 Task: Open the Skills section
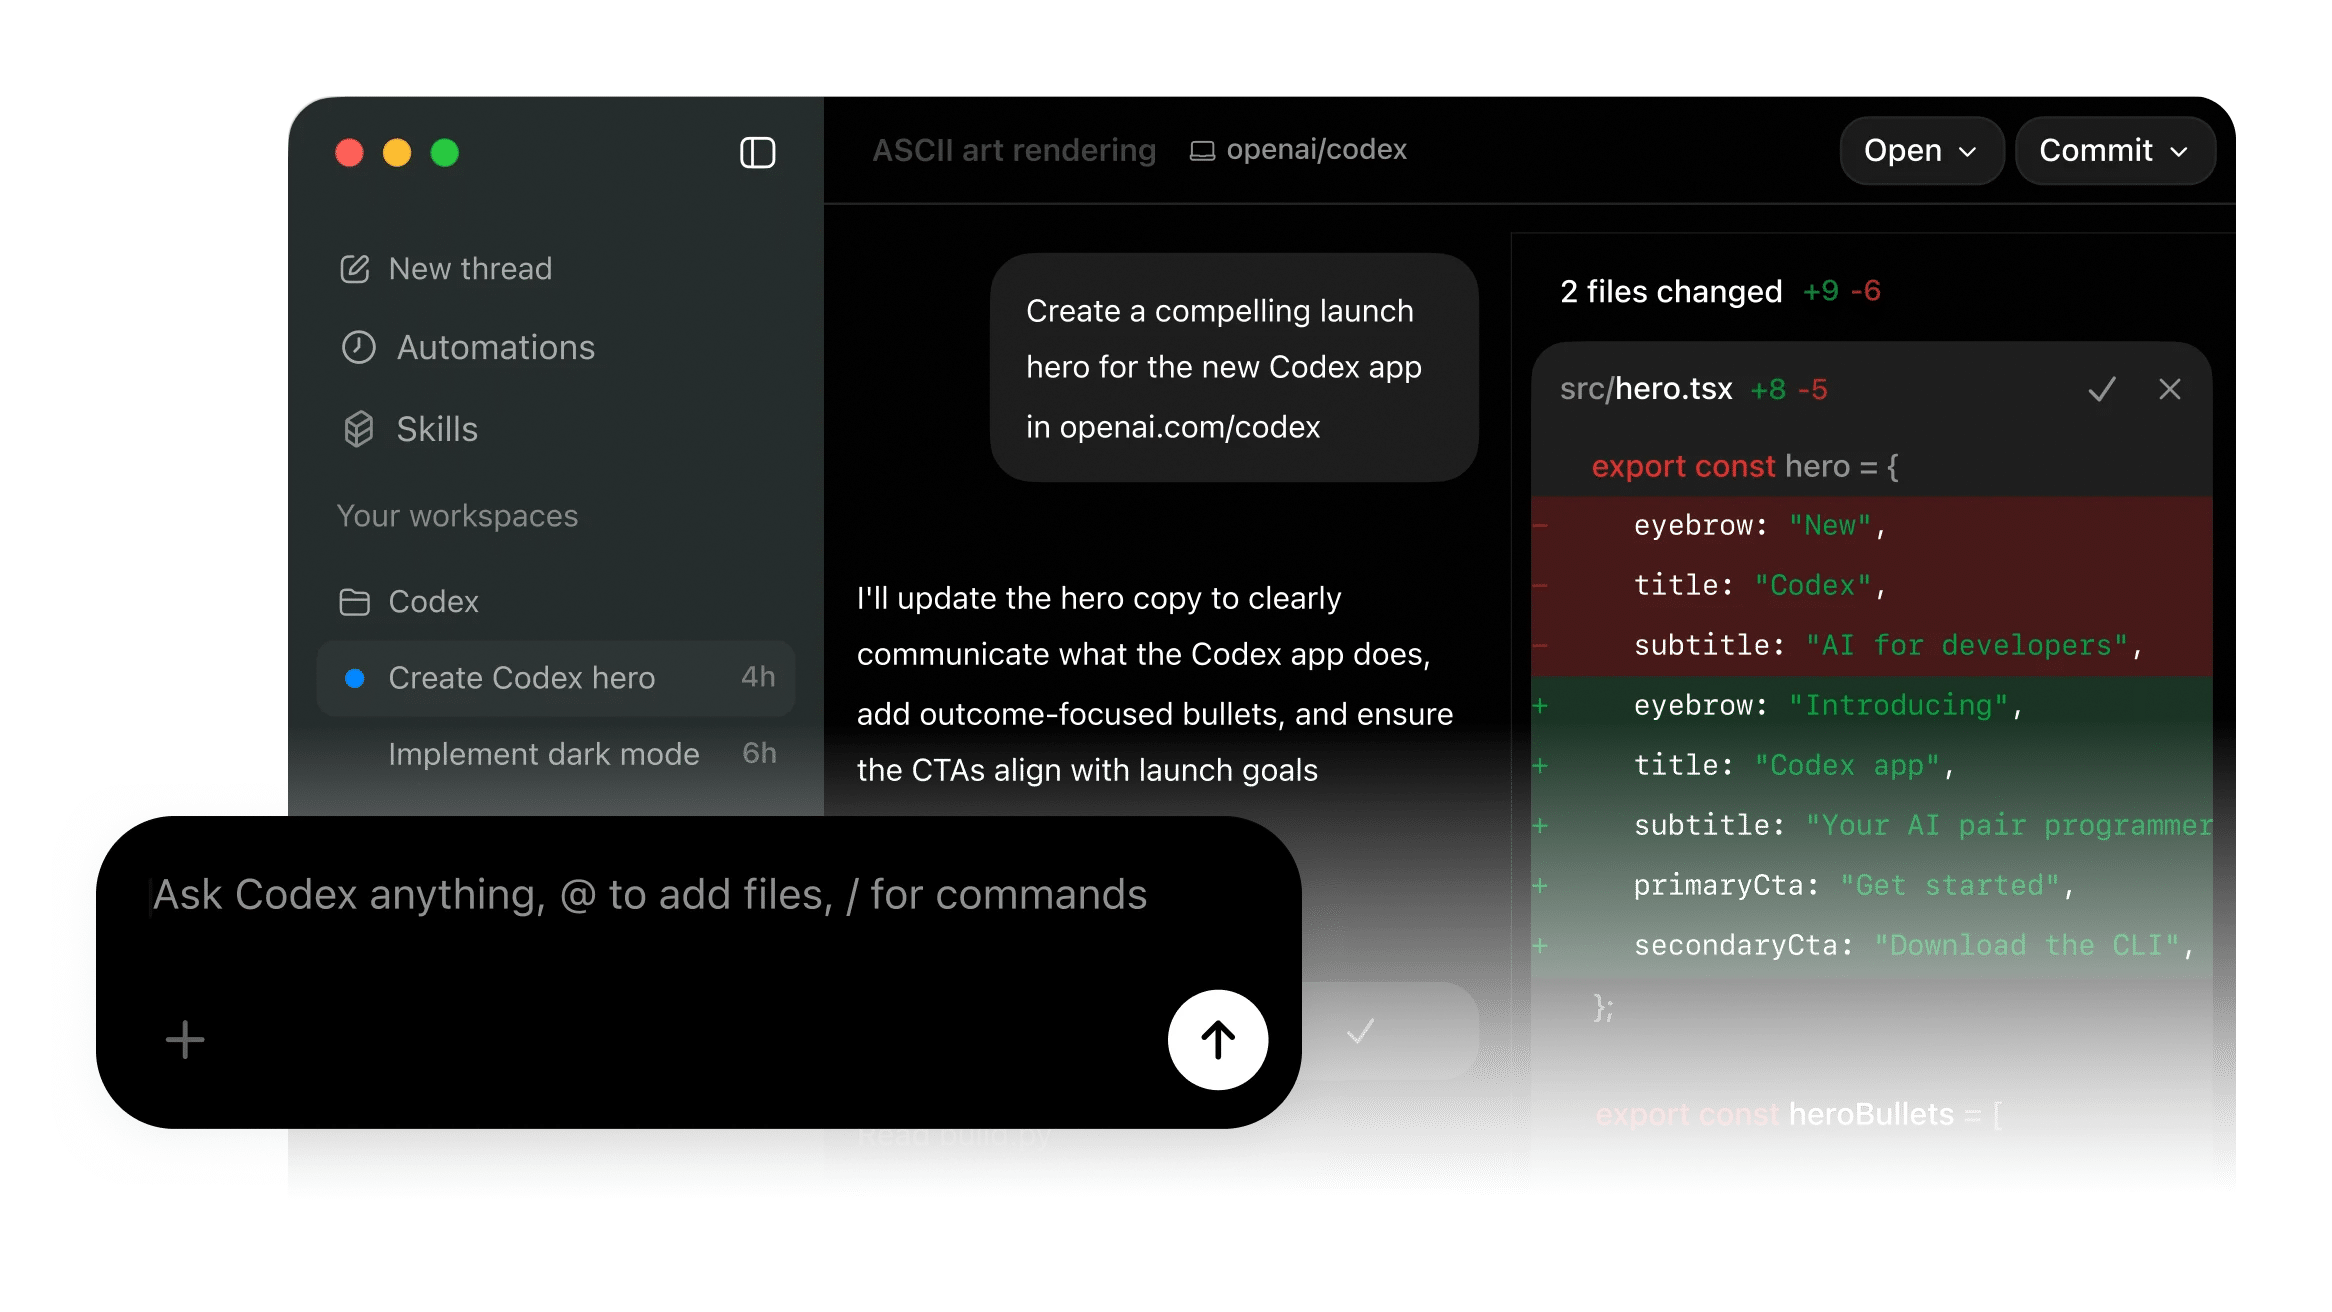(436, 428)
